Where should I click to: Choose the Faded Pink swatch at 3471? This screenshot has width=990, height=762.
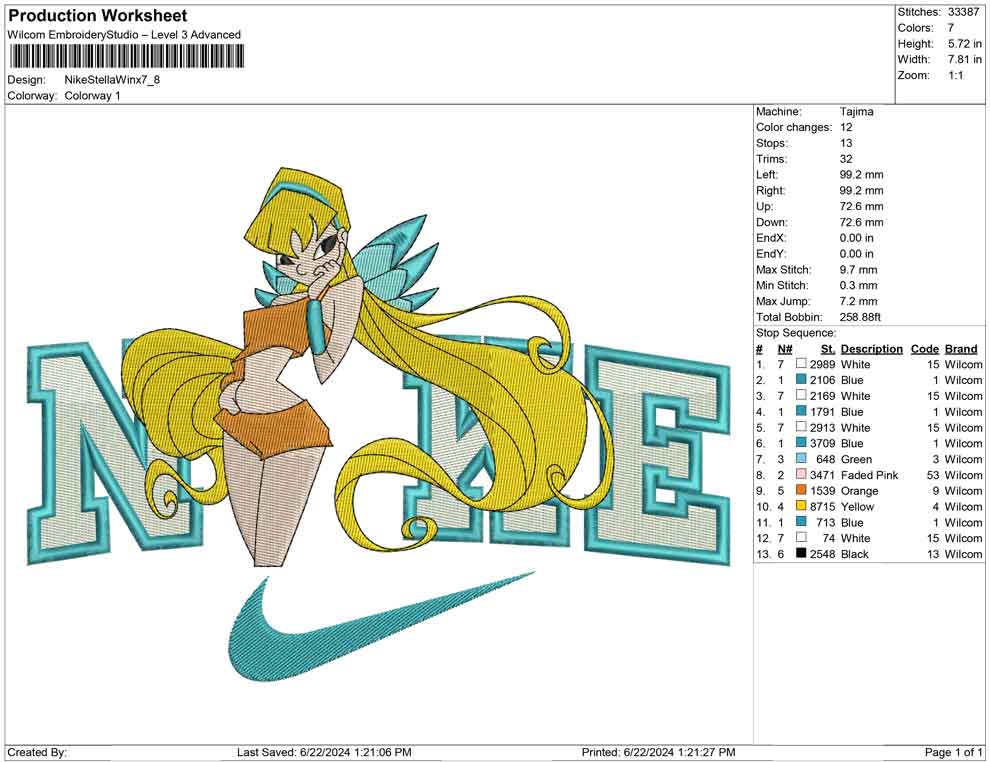pyautogui.click(x=801, y=474)
